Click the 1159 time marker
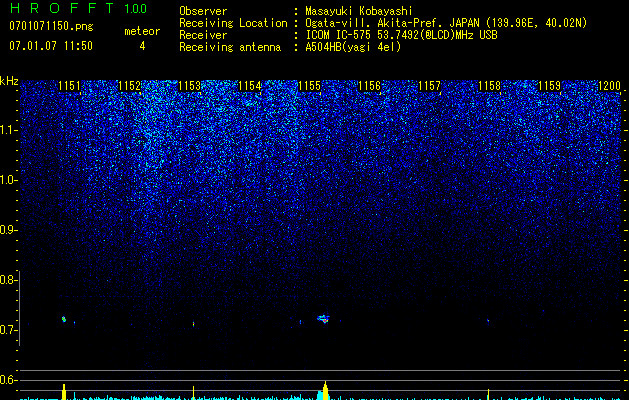629x400 pixels. pos(549,86)
